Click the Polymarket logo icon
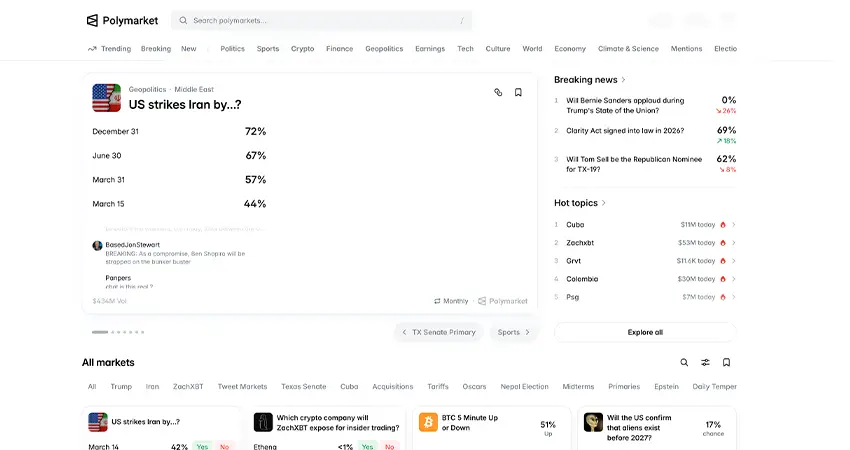The height and width of the screenshot is (450, 850). coord(92,20)
